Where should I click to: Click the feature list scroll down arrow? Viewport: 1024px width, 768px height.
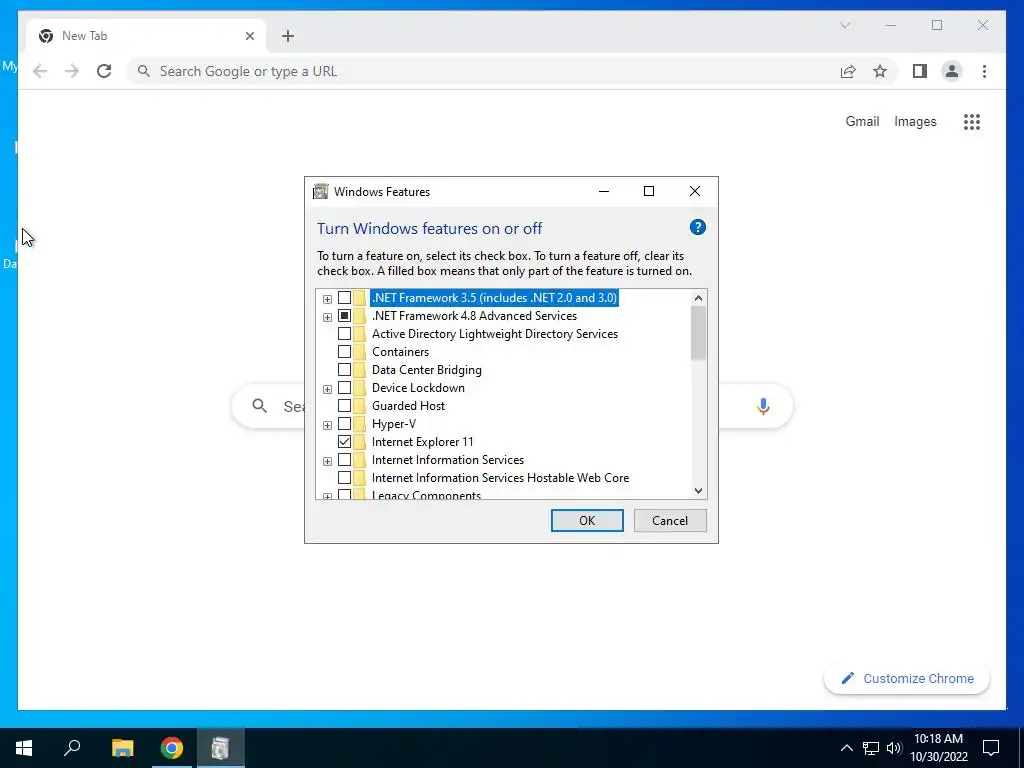(x=698, y=490)
